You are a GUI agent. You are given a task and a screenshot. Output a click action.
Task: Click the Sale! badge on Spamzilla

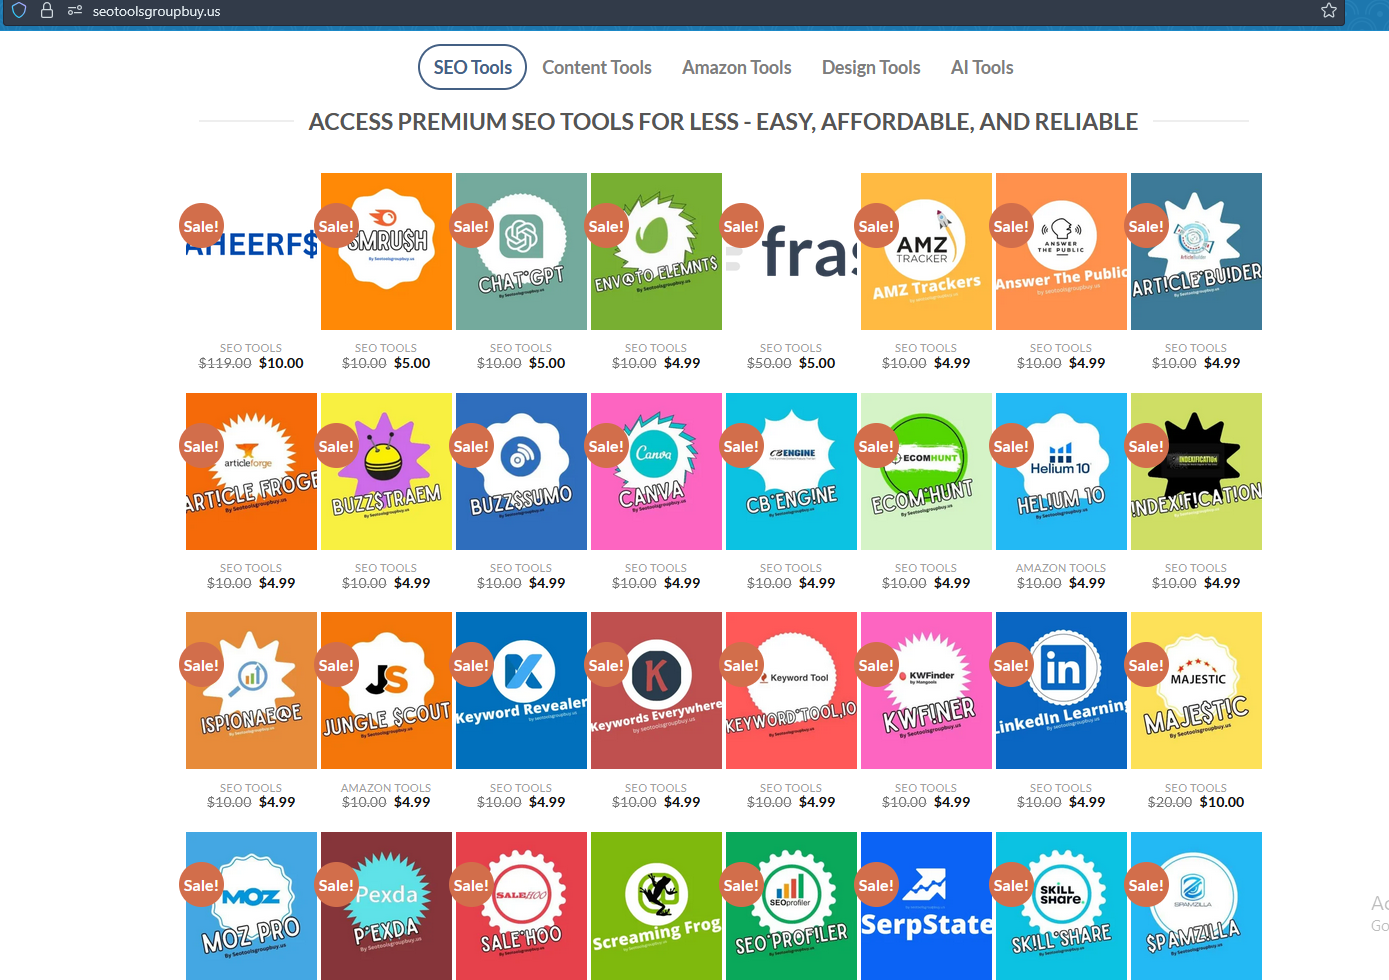[1146, 885]
